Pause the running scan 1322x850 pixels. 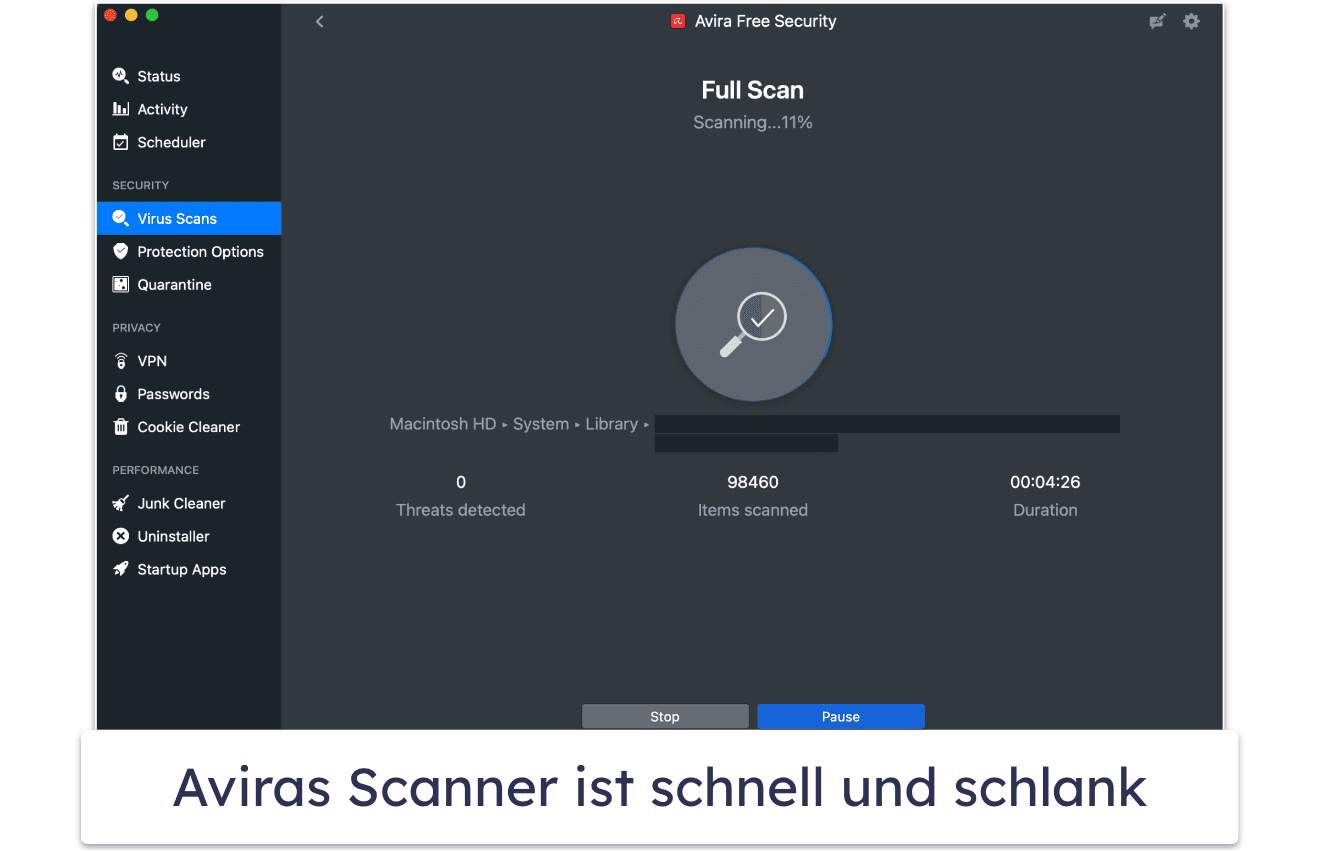(x=841, y=716)
